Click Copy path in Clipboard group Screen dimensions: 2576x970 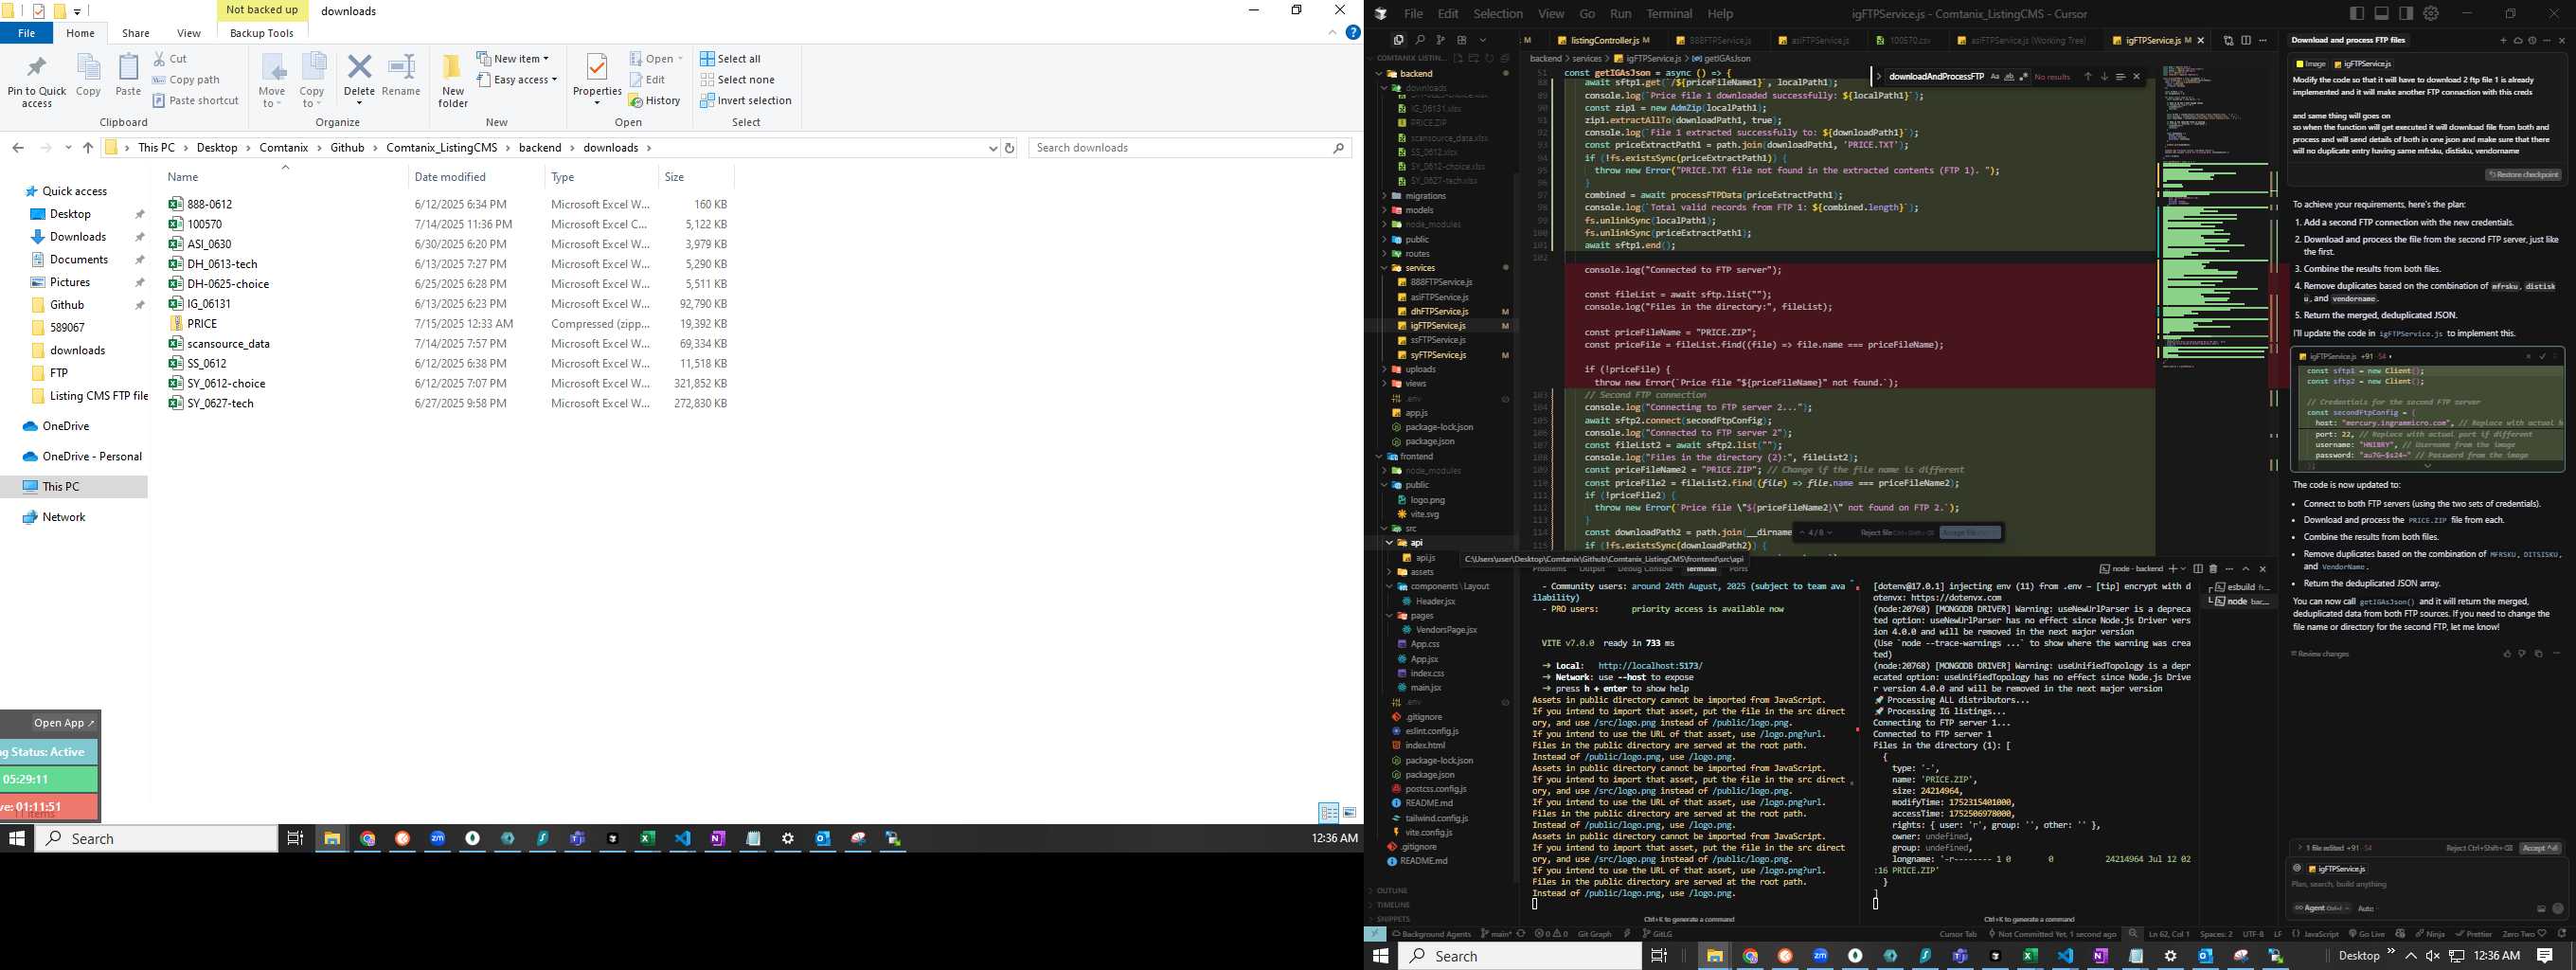[x=186, y=79]
